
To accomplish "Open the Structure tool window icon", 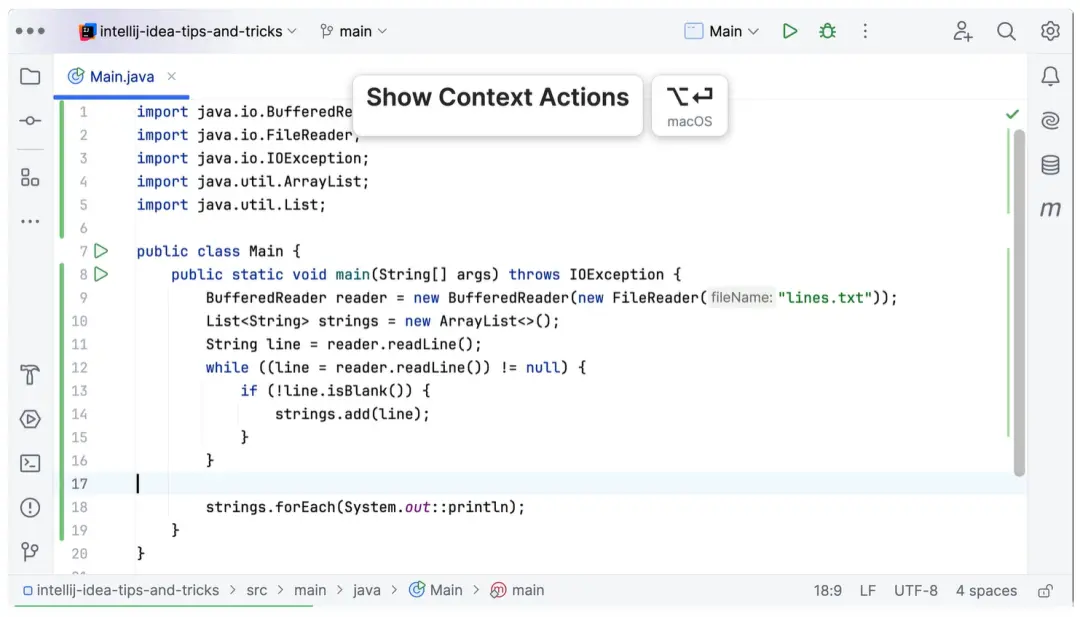I will pyautogui.click(x=30, y=178).
